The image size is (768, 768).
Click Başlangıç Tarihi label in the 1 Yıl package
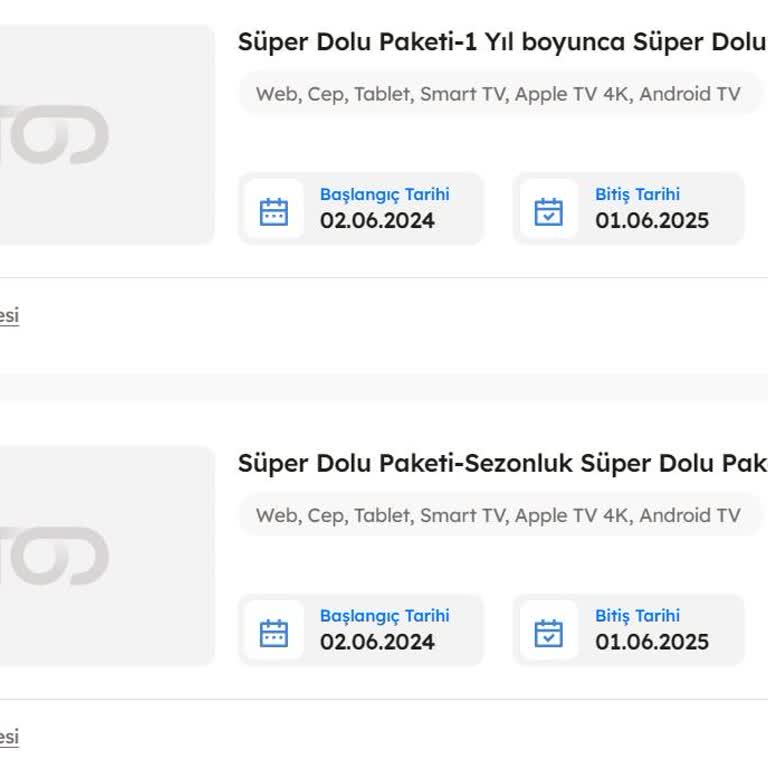coord(384,194)
